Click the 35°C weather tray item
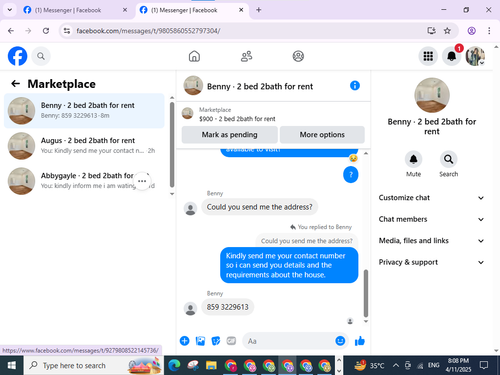500x375 pixels. point(369,365)
